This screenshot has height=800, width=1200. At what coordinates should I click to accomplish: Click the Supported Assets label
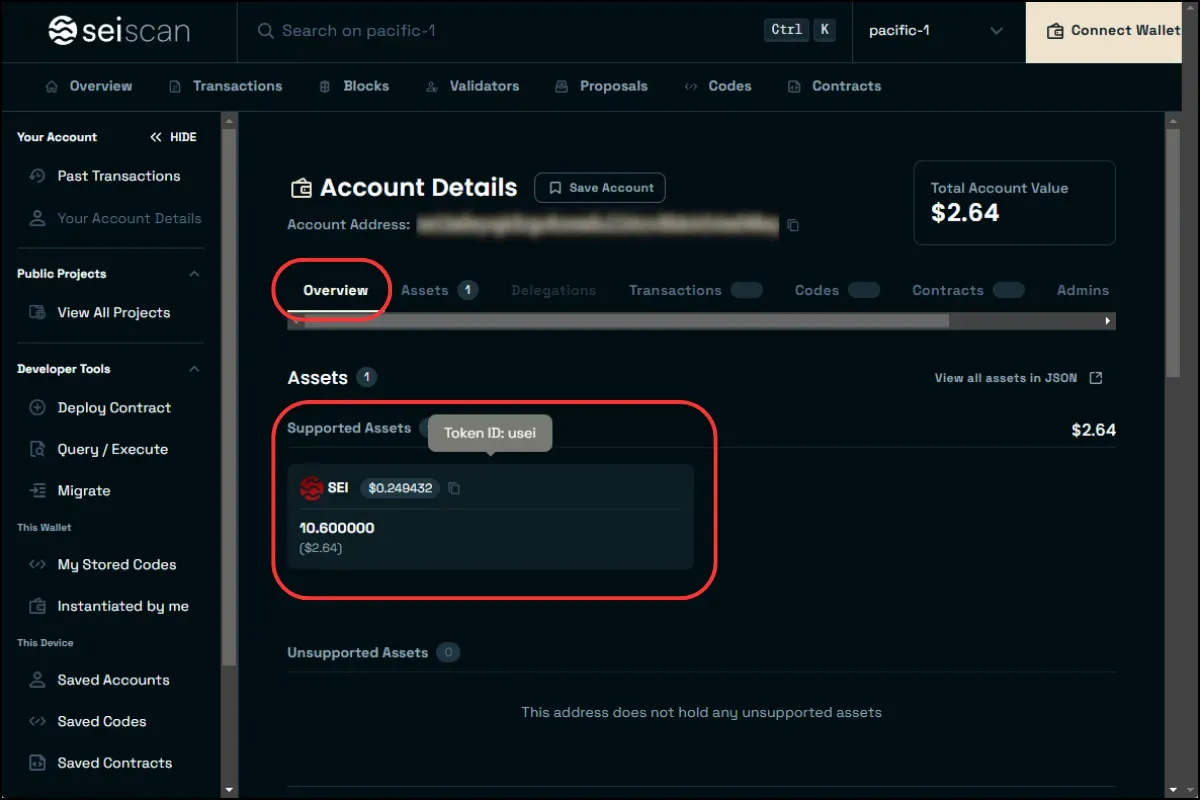pos(349,428)
